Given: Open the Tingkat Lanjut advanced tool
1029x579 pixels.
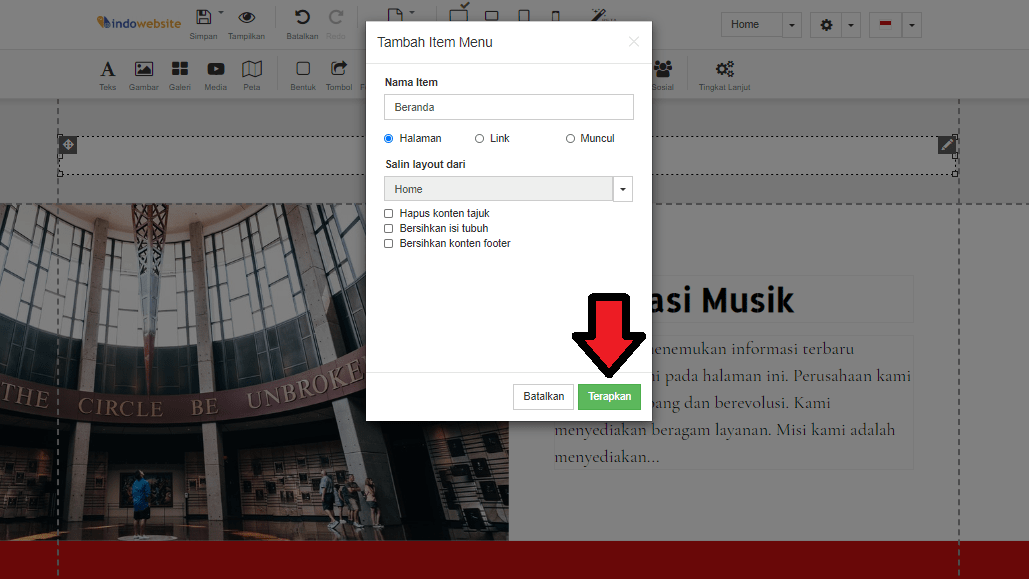Looking at the screenshot, I should pos(724,69).
